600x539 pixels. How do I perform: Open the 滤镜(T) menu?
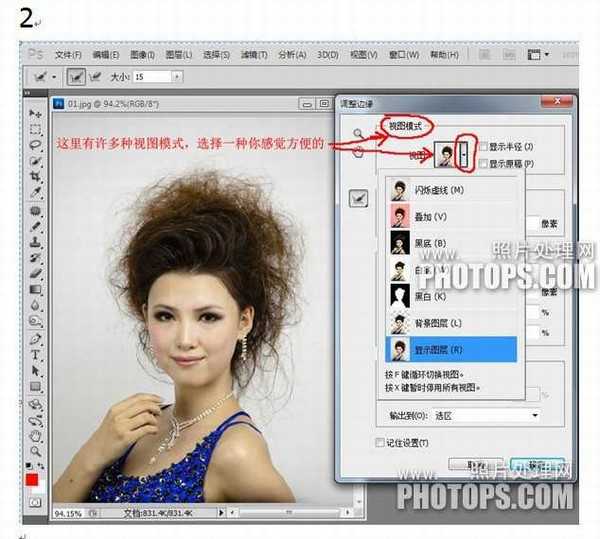(x=250, y=54)
